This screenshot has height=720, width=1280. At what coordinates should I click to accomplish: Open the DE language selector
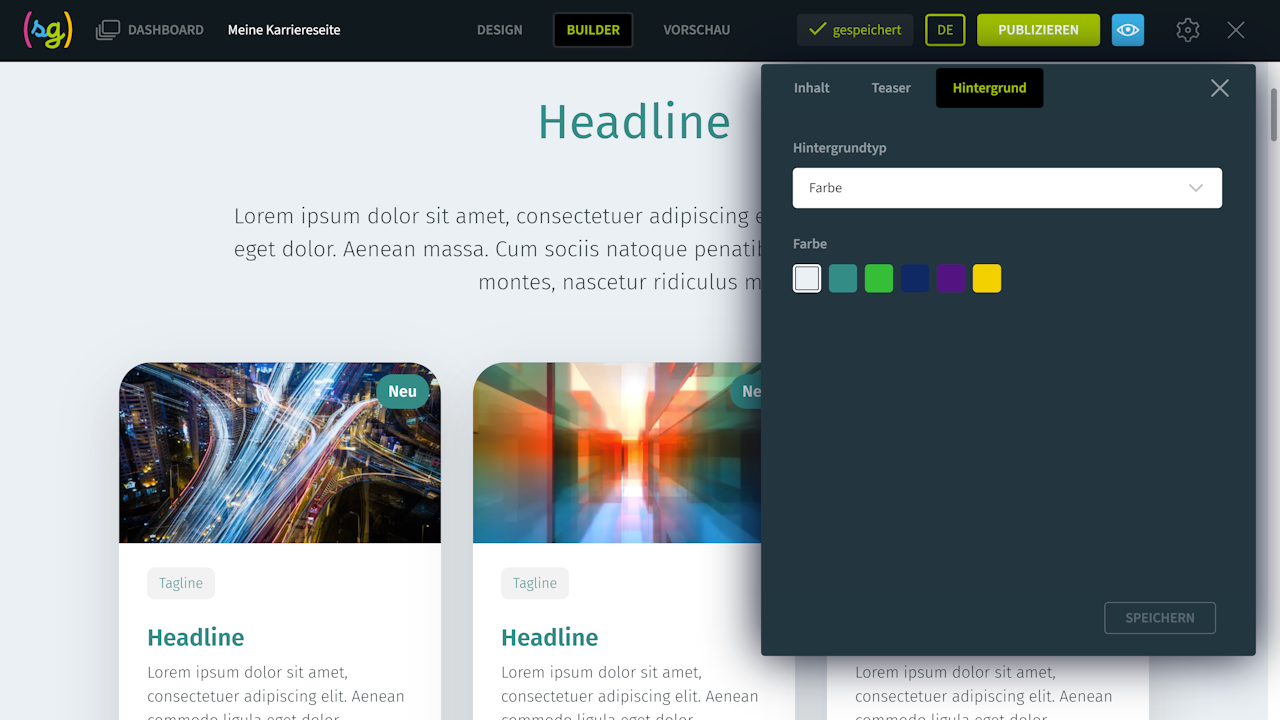click(x=945, y=30)
